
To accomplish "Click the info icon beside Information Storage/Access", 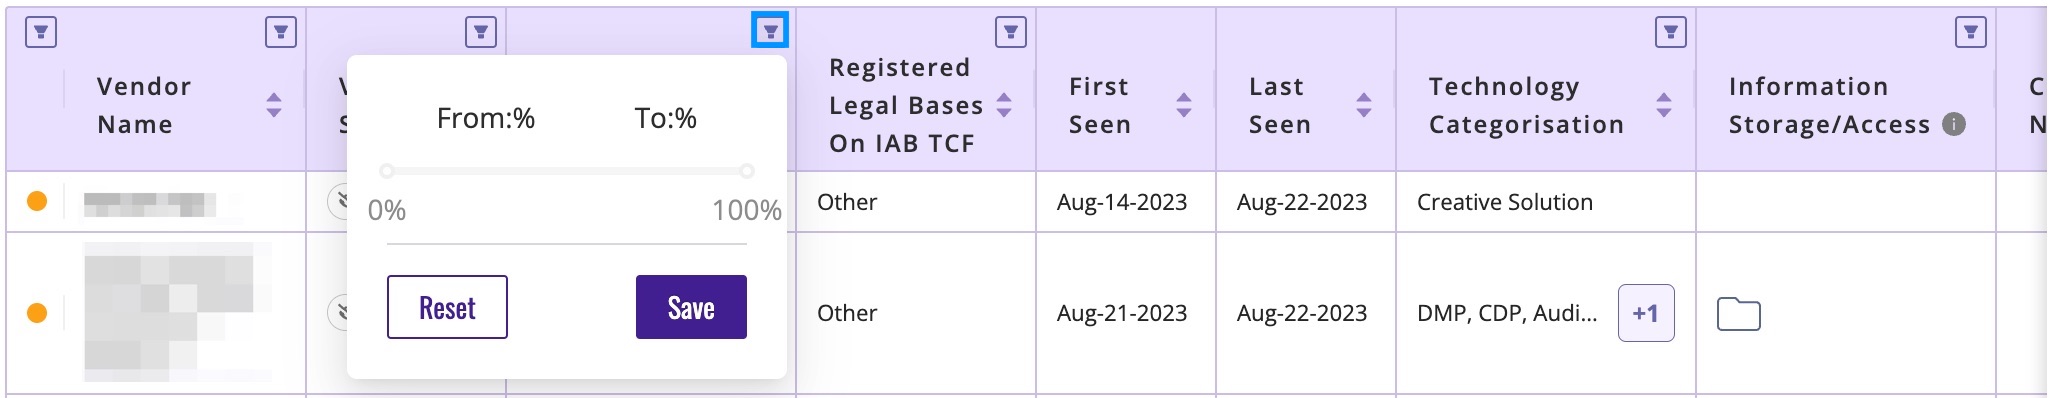I will [1953, 124].
